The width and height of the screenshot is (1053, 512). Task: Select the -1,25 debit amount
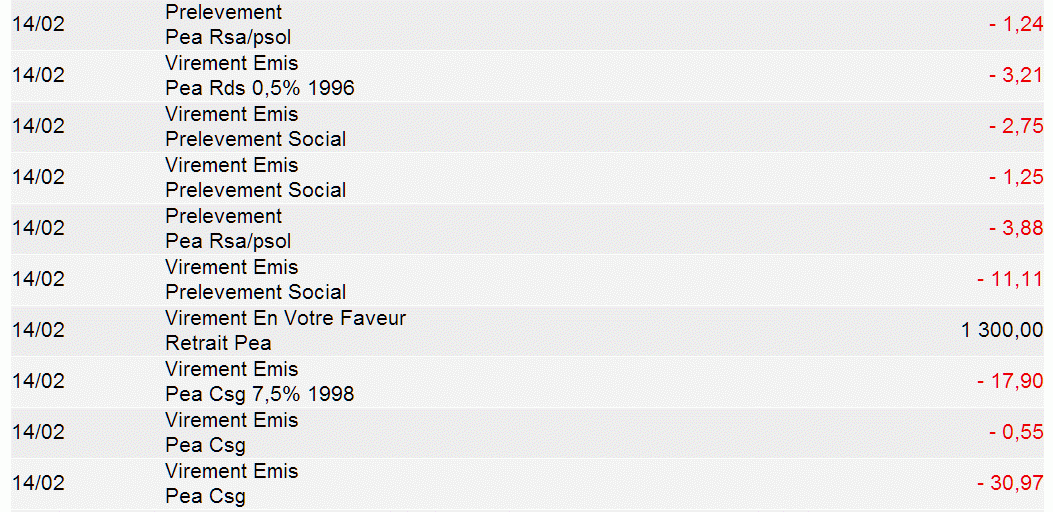1016,178
